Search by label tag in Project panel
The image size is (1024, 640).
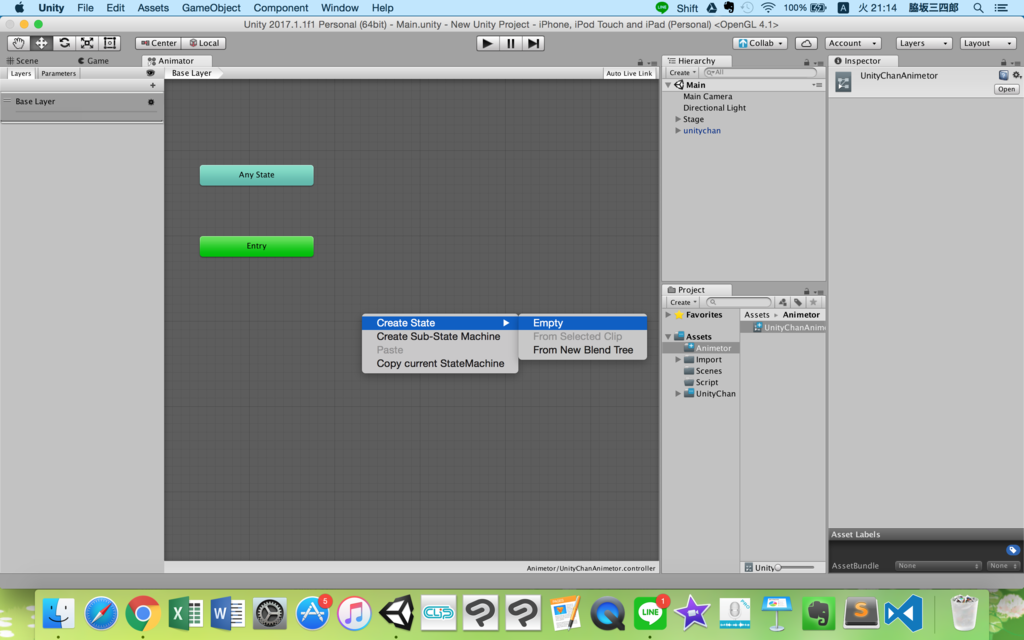click(798, 302)
